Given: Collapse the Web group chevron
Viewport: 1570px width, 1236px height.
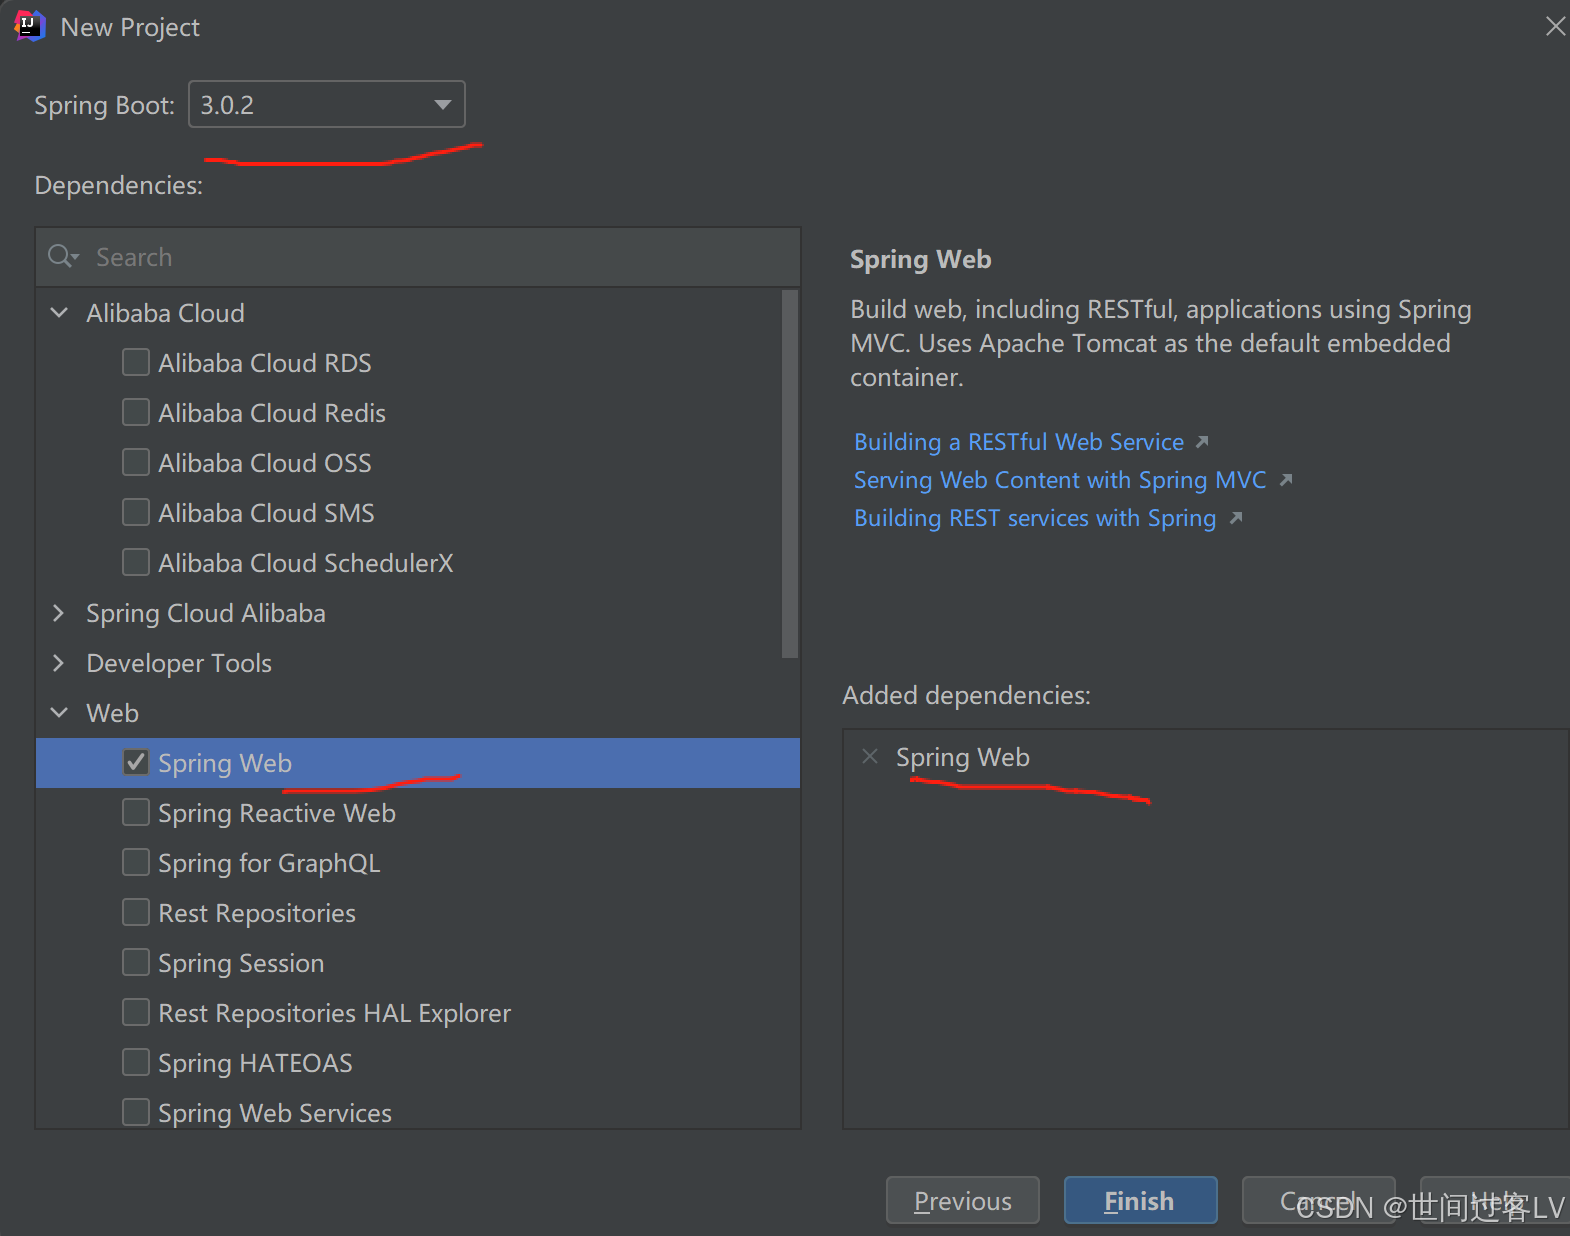Looking at the screenshot, I should [60, 713].
